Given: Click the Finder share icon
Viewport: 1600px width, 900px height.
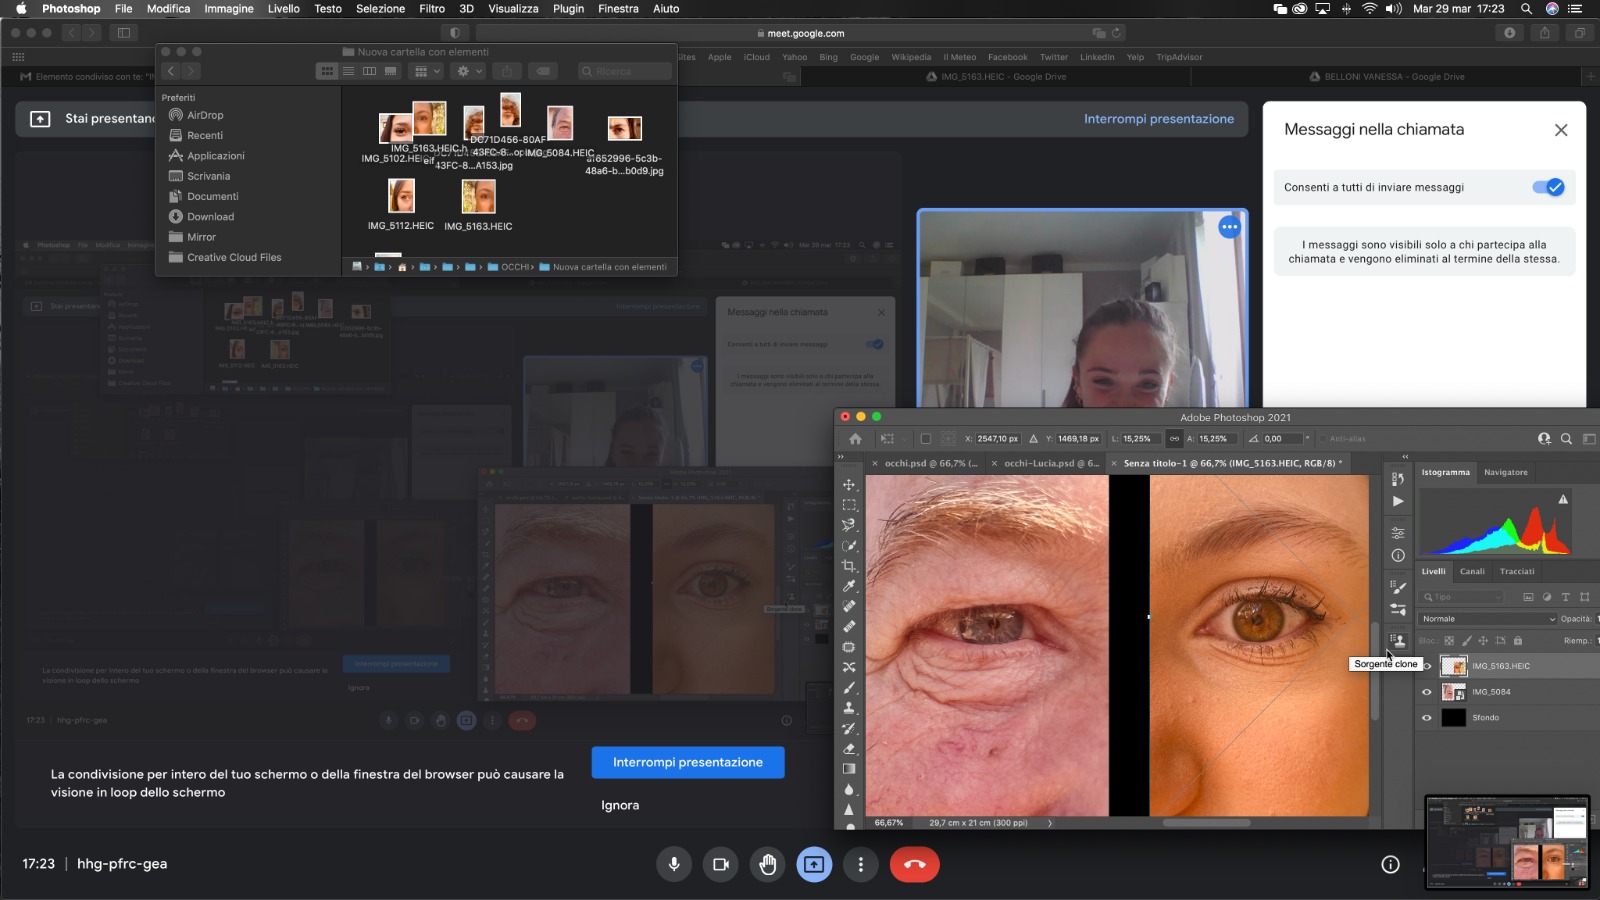Looking at the screenshot, I should coord(507,71).
